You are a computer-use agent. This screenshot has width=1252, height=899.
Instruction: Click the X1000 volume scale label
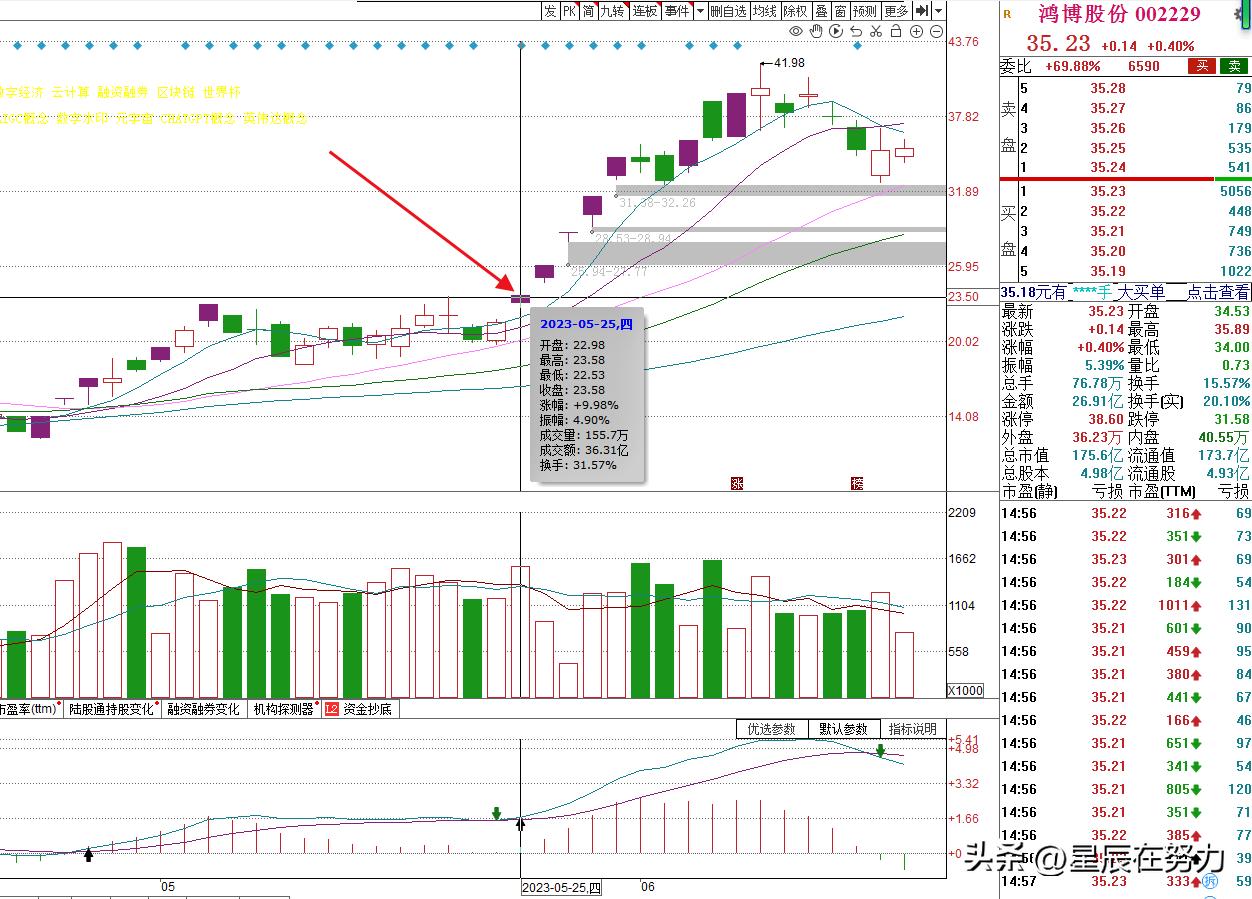click(965, 691)
